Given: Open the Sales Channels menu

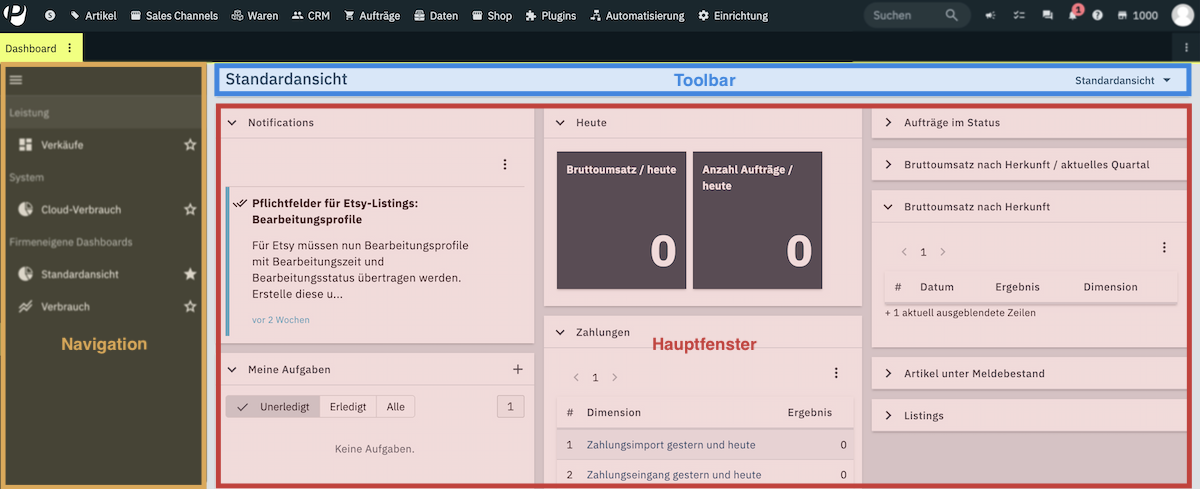Looking at the screenshot, I should click(174, 16).
